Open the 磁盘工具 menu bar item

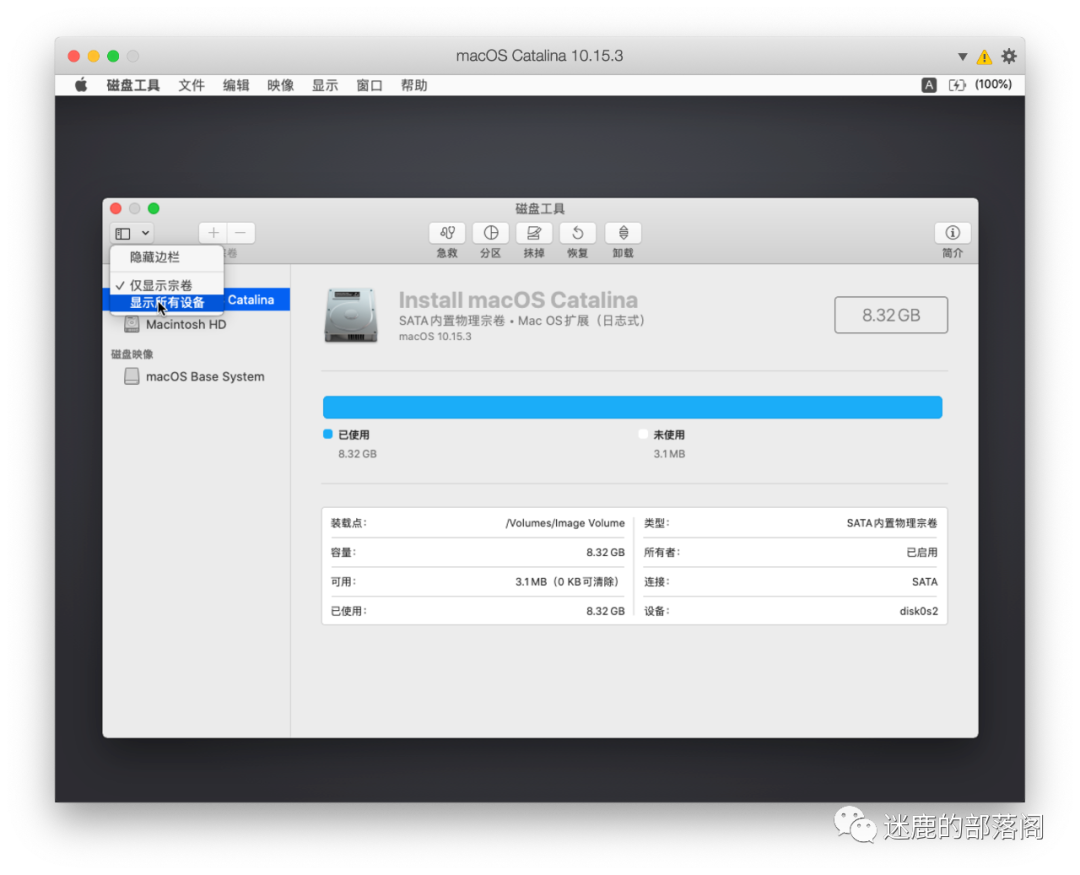point(133,85)
